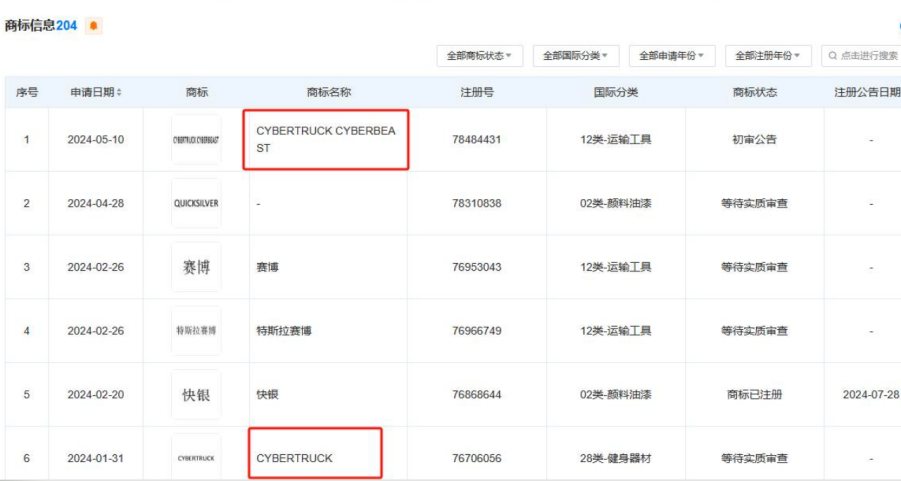Click the 国际分类 column header
901x481 pixels.
615,92
